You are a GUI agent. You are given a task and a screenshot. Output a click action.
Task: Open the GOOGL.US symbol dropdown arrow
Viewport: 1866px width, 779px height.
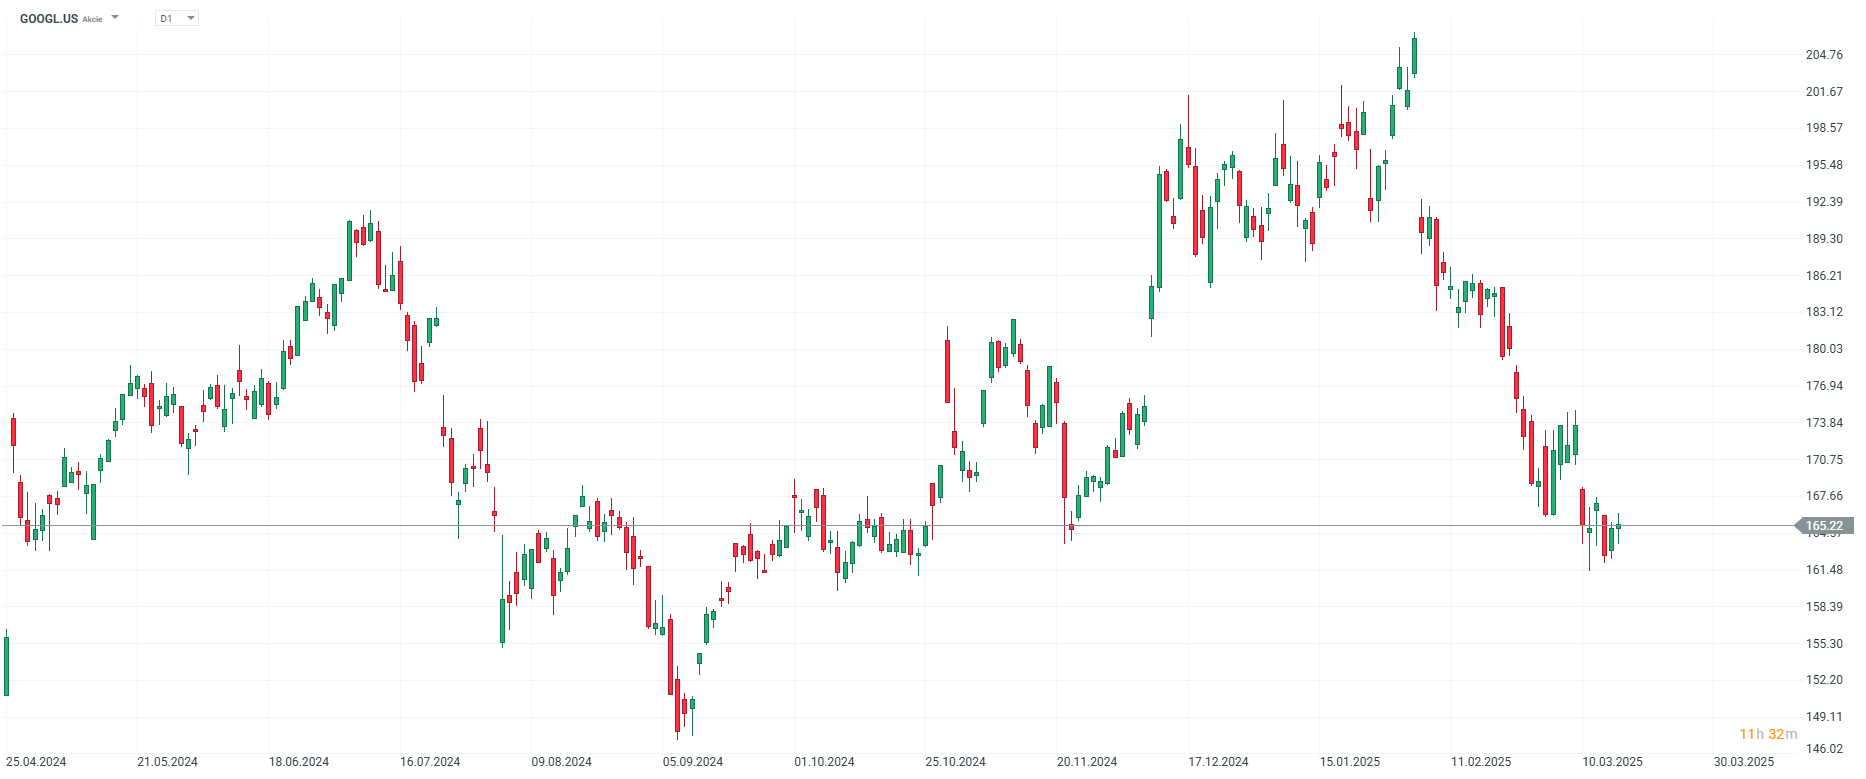coord(115,17)
